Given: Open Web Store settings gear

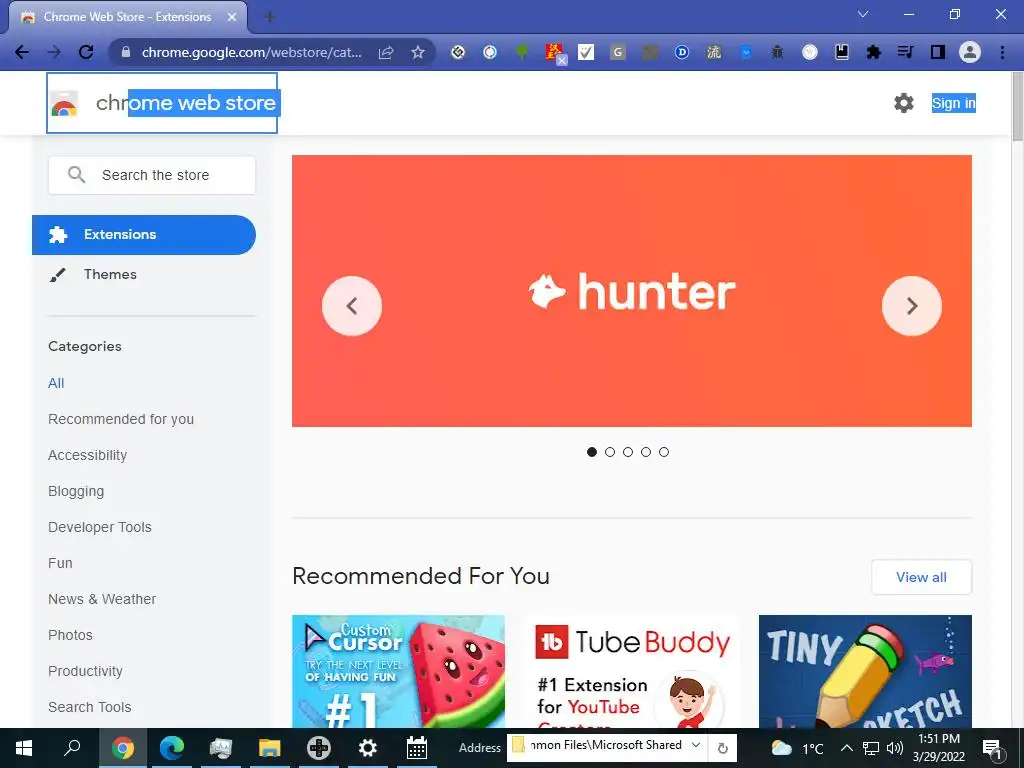Looking at the screenshot, I should pyautogui.click(x=904, y=103).
